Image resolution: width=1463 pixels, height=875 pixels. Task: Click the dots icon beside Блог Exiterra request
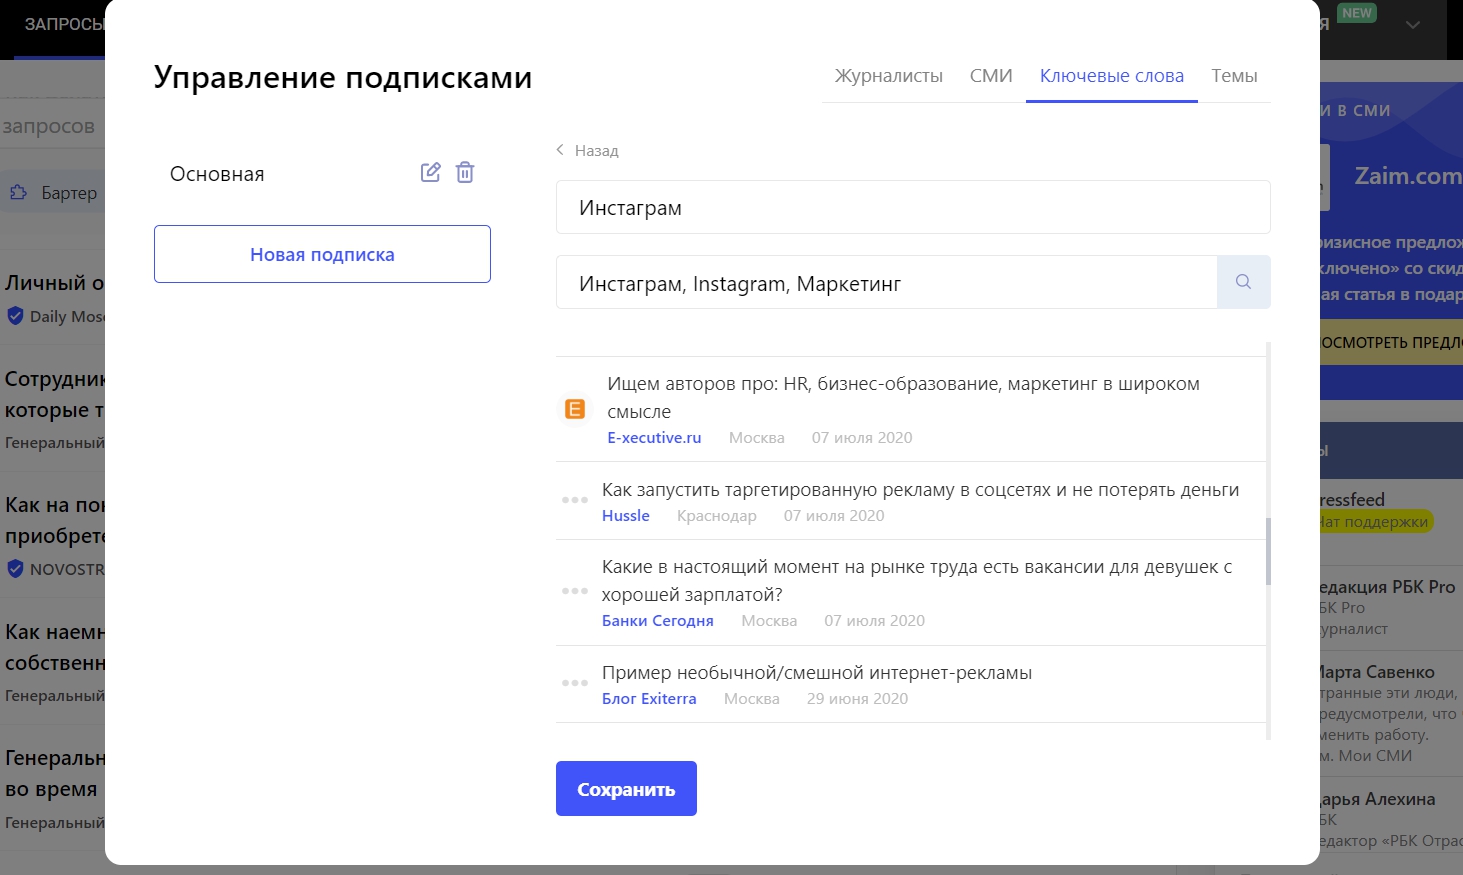pyautogui.click(x=575, y=684)
